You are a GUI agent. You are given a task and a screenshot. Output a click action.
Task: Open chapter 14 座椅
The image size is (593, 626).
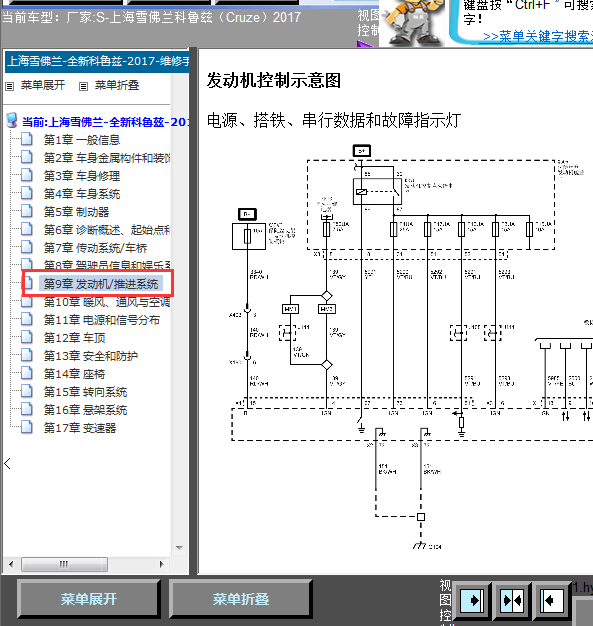[x=74, y=374]
